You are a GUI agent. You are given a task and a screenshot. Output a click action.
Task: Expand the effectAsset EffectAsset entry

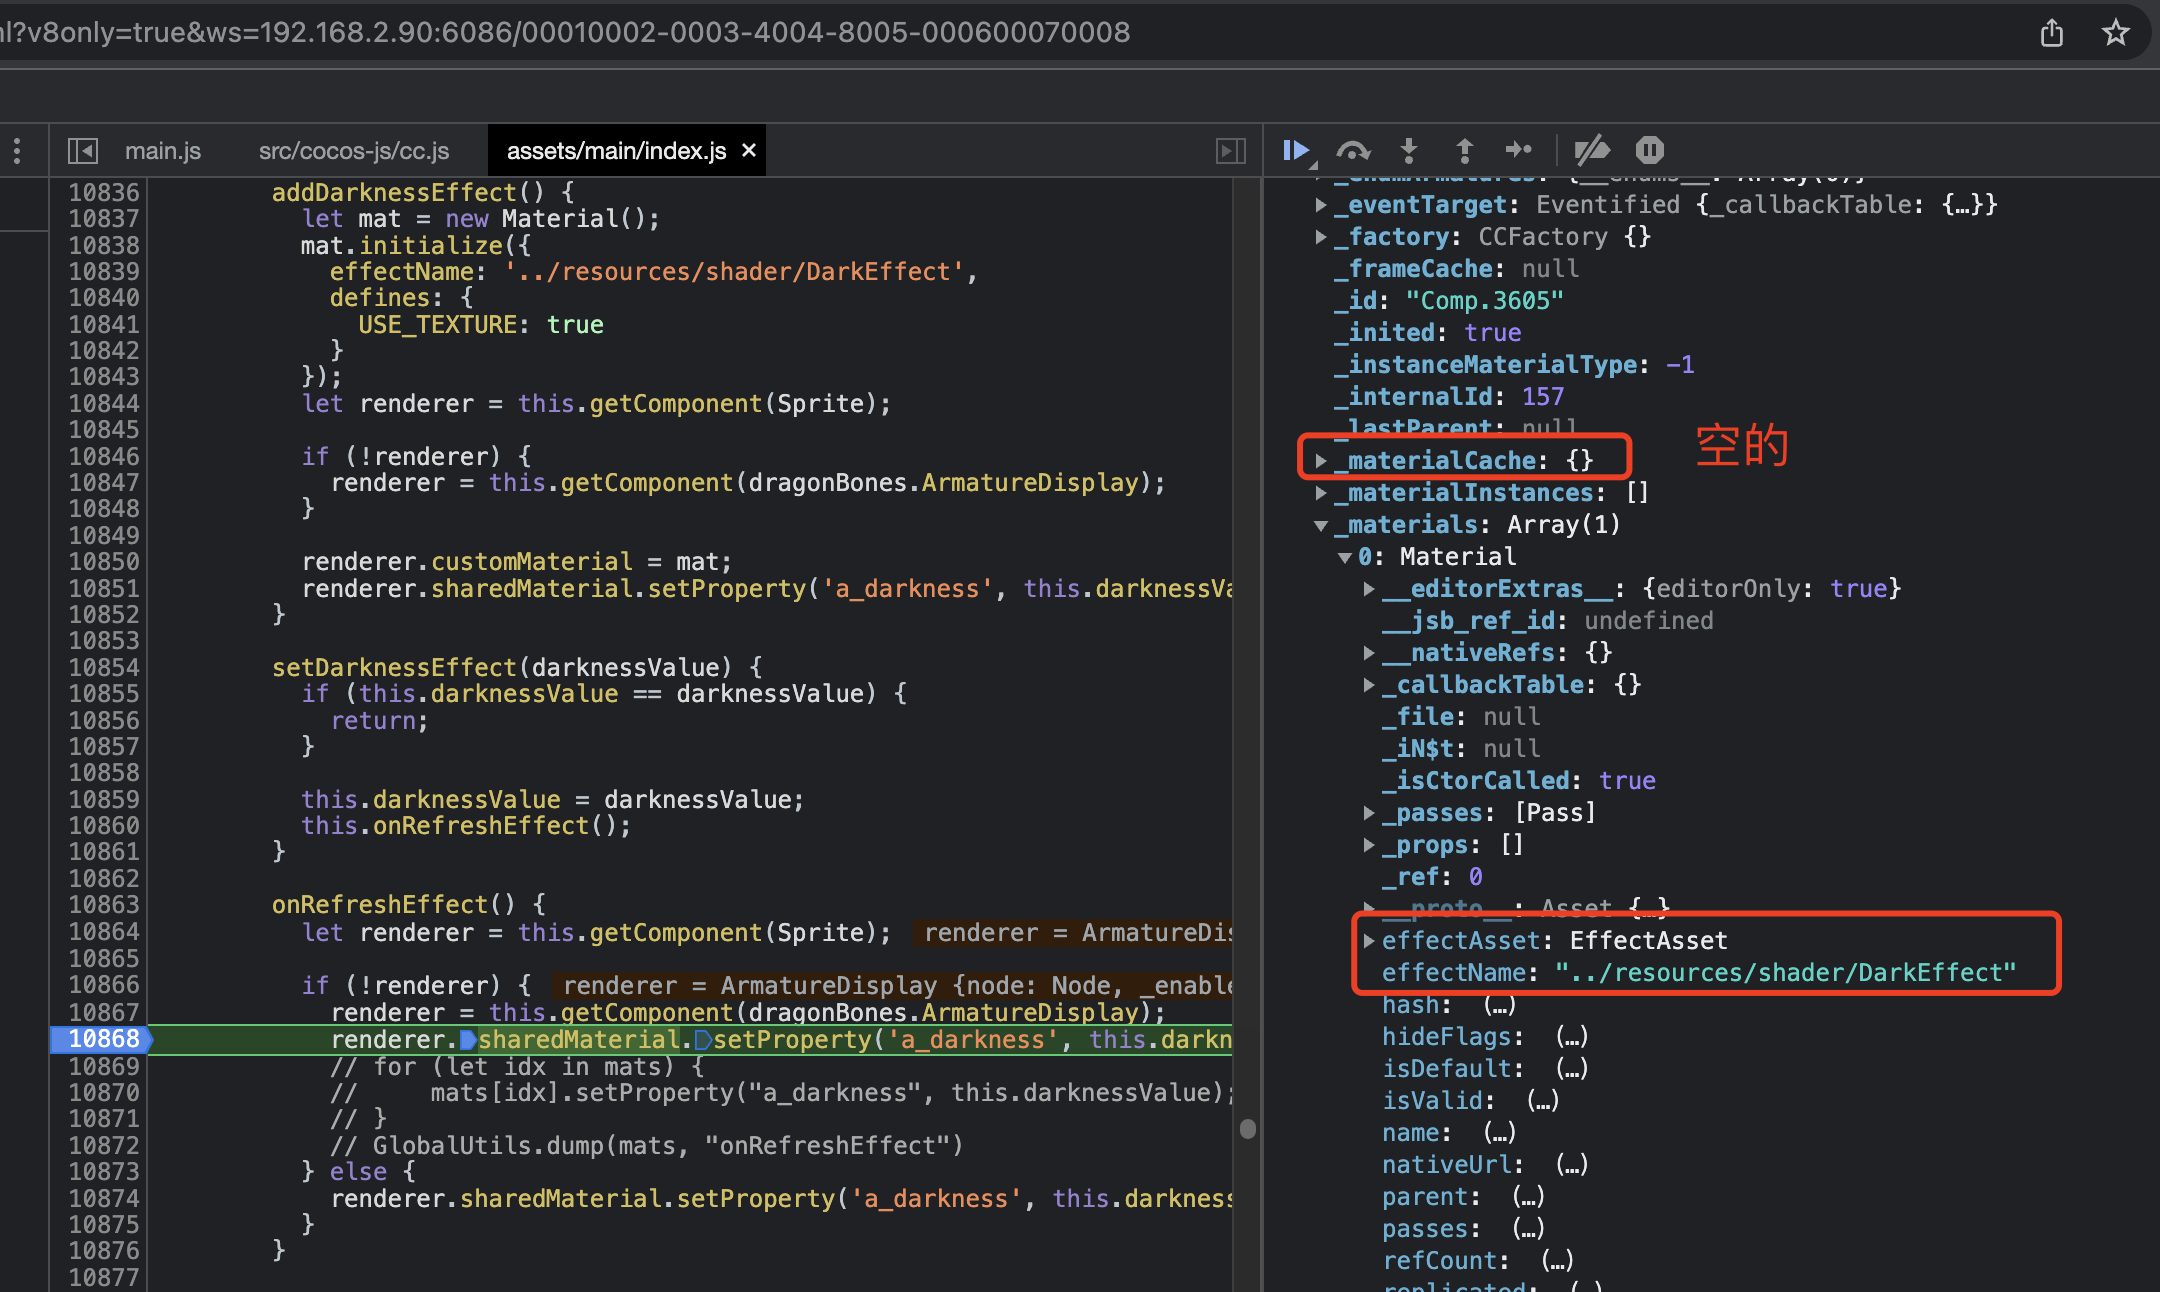click(1369, 941)
